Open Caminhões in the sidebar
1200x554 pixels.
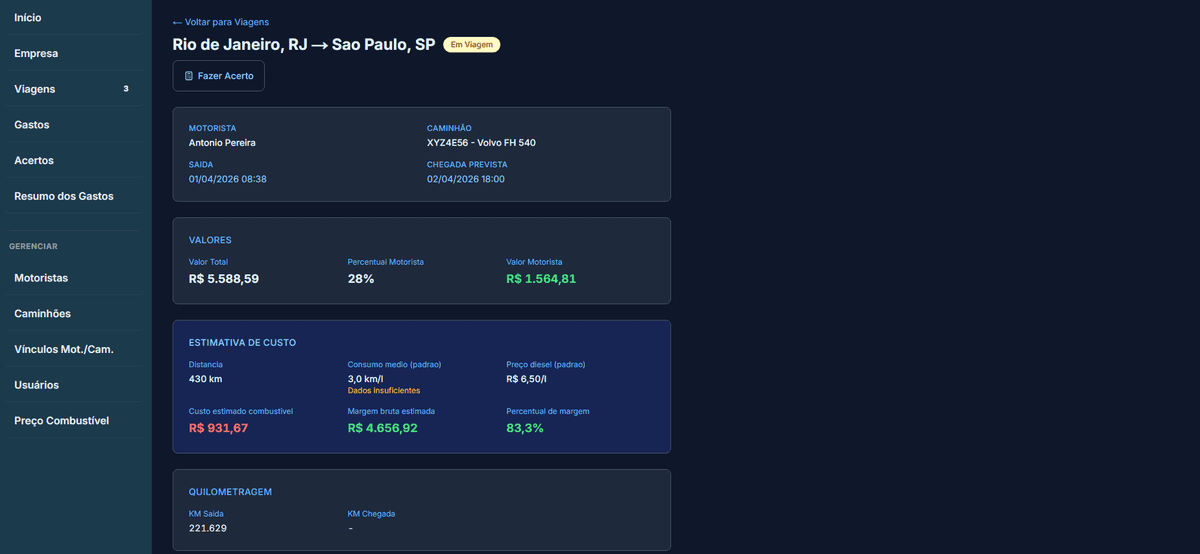pyautogui.click(x=42, y=314)
